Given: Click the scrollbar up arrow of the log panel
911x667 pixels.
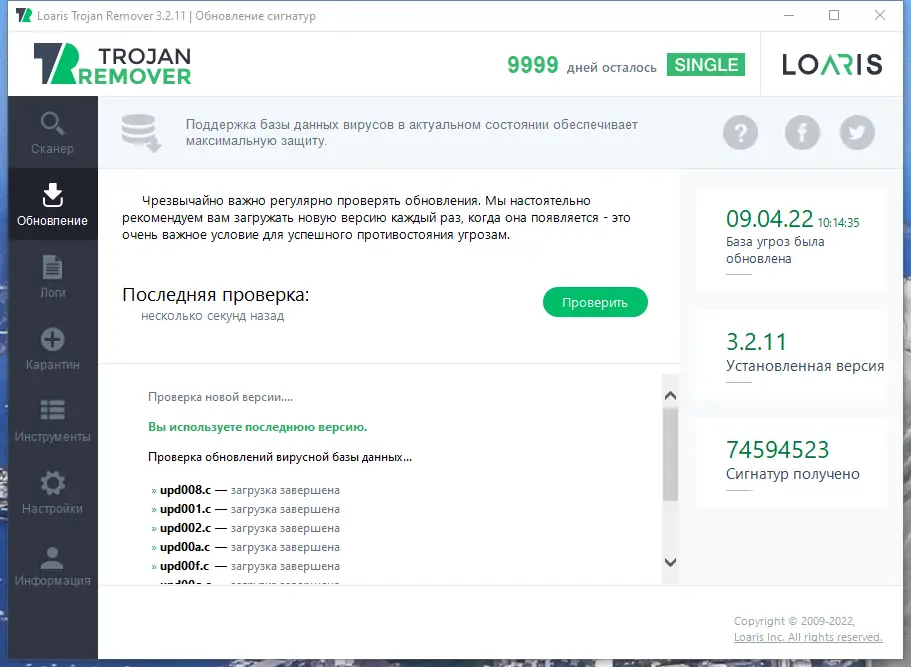Looking at the screenshot, I should click(x=669, y=394).
